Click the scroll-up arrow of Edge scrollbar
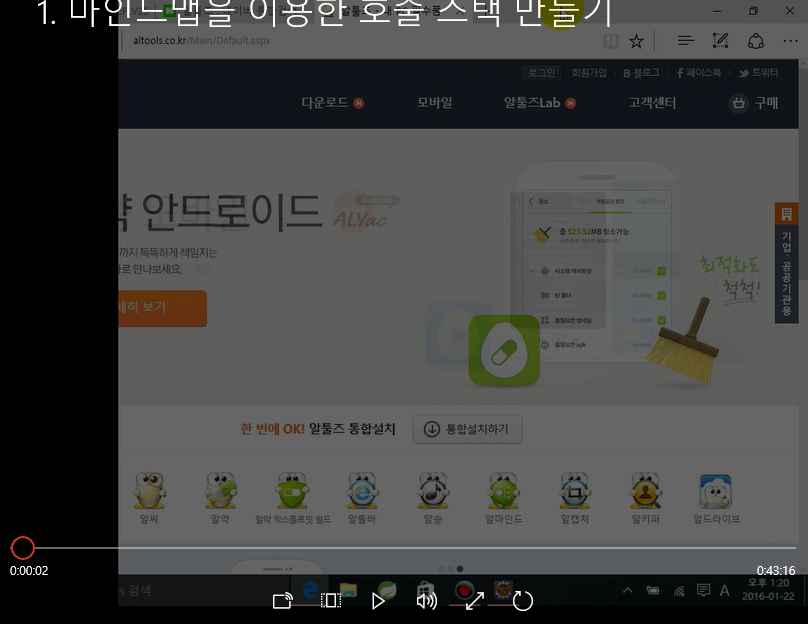 [x=803, y=64]
